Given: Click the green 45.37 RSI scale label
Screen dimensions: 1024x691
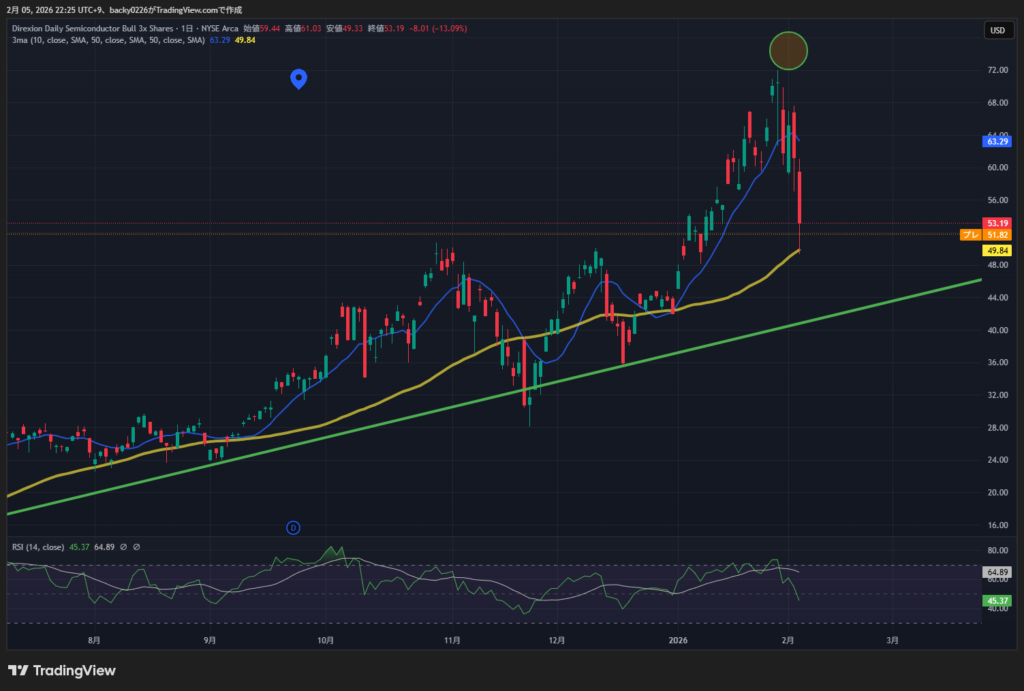Looking at the screenshot, I should point(997,600).
